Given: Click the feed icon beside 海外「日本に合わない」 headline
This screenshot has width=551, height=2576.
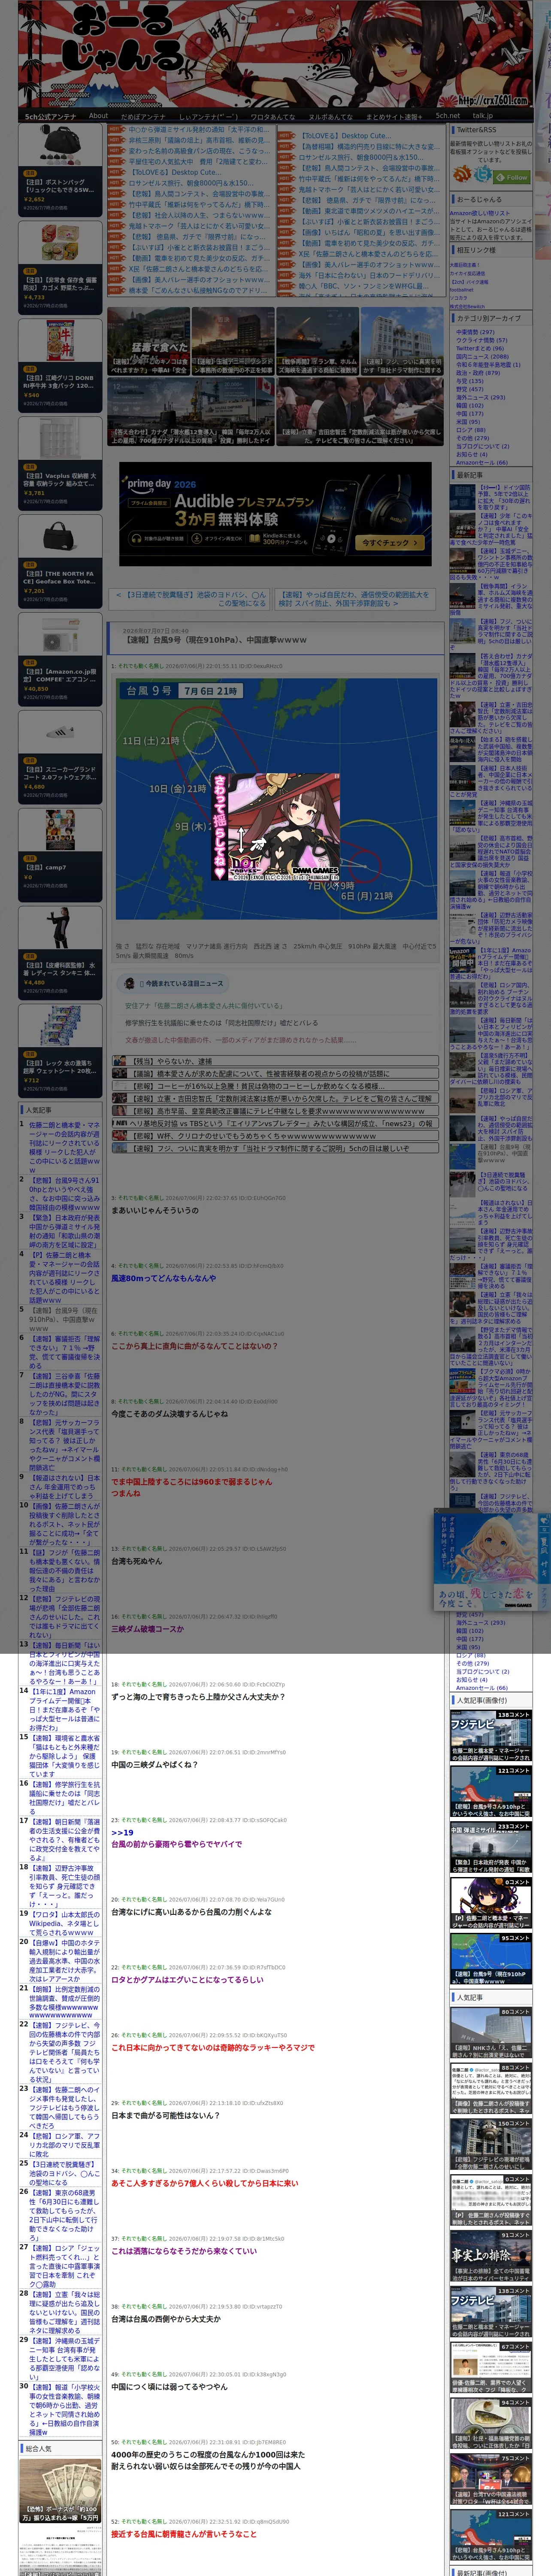Looking at the screenshot, I should point(287,275).
